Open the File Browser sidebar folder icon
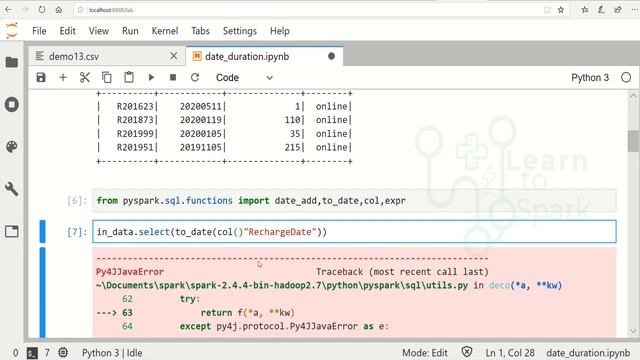The image size is (640, 360). coord(12,62)
